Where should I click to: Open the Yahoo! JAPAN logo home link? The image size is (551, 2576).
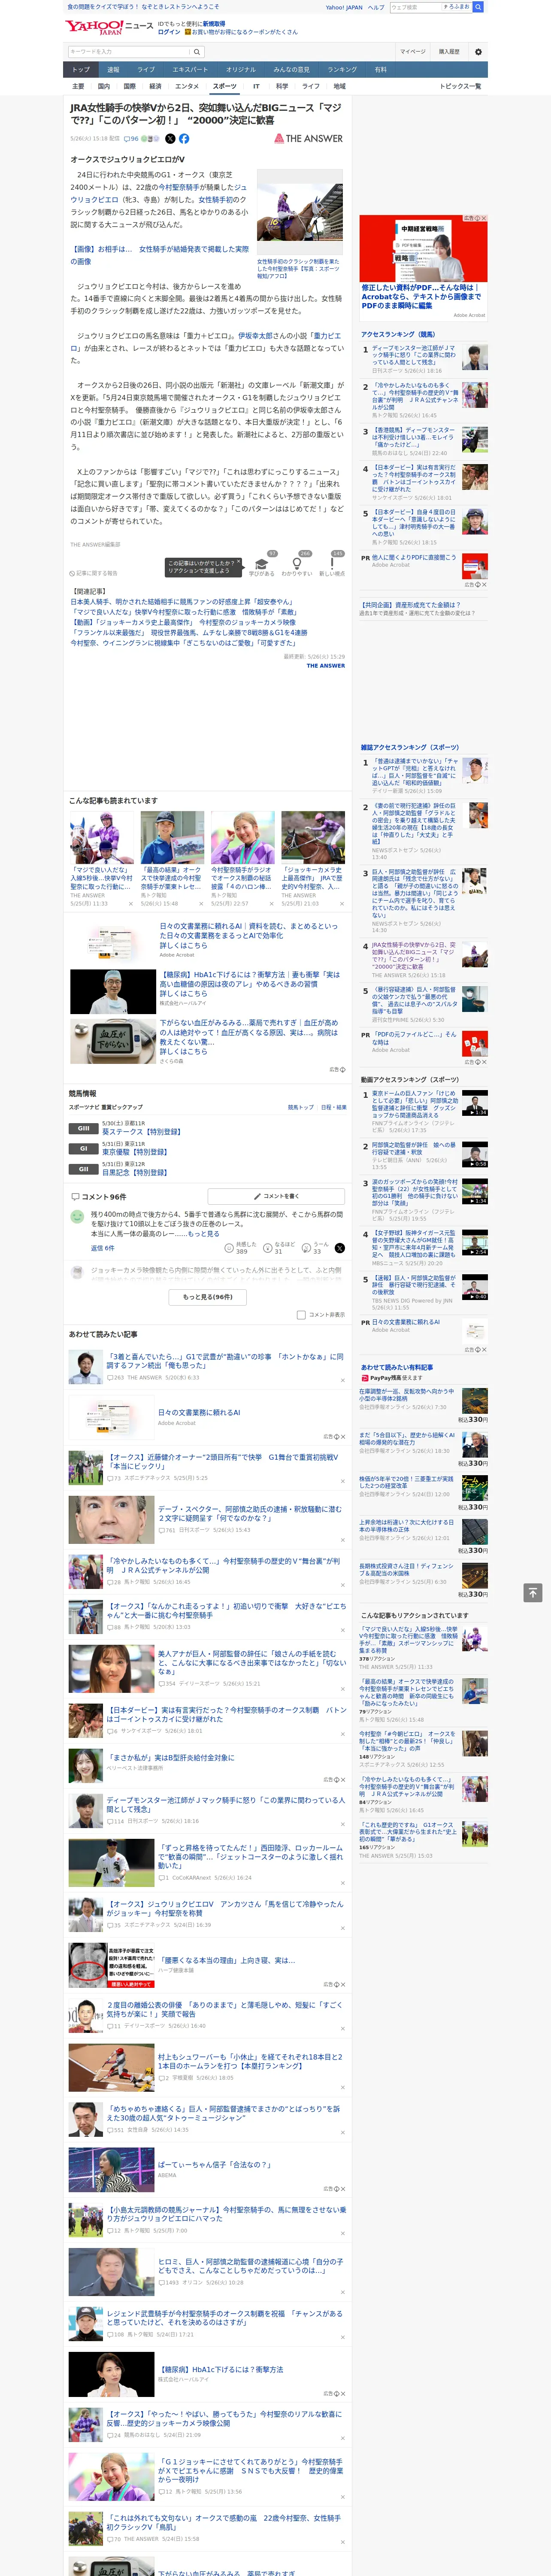pyautogui.click(x=95, y=27)
